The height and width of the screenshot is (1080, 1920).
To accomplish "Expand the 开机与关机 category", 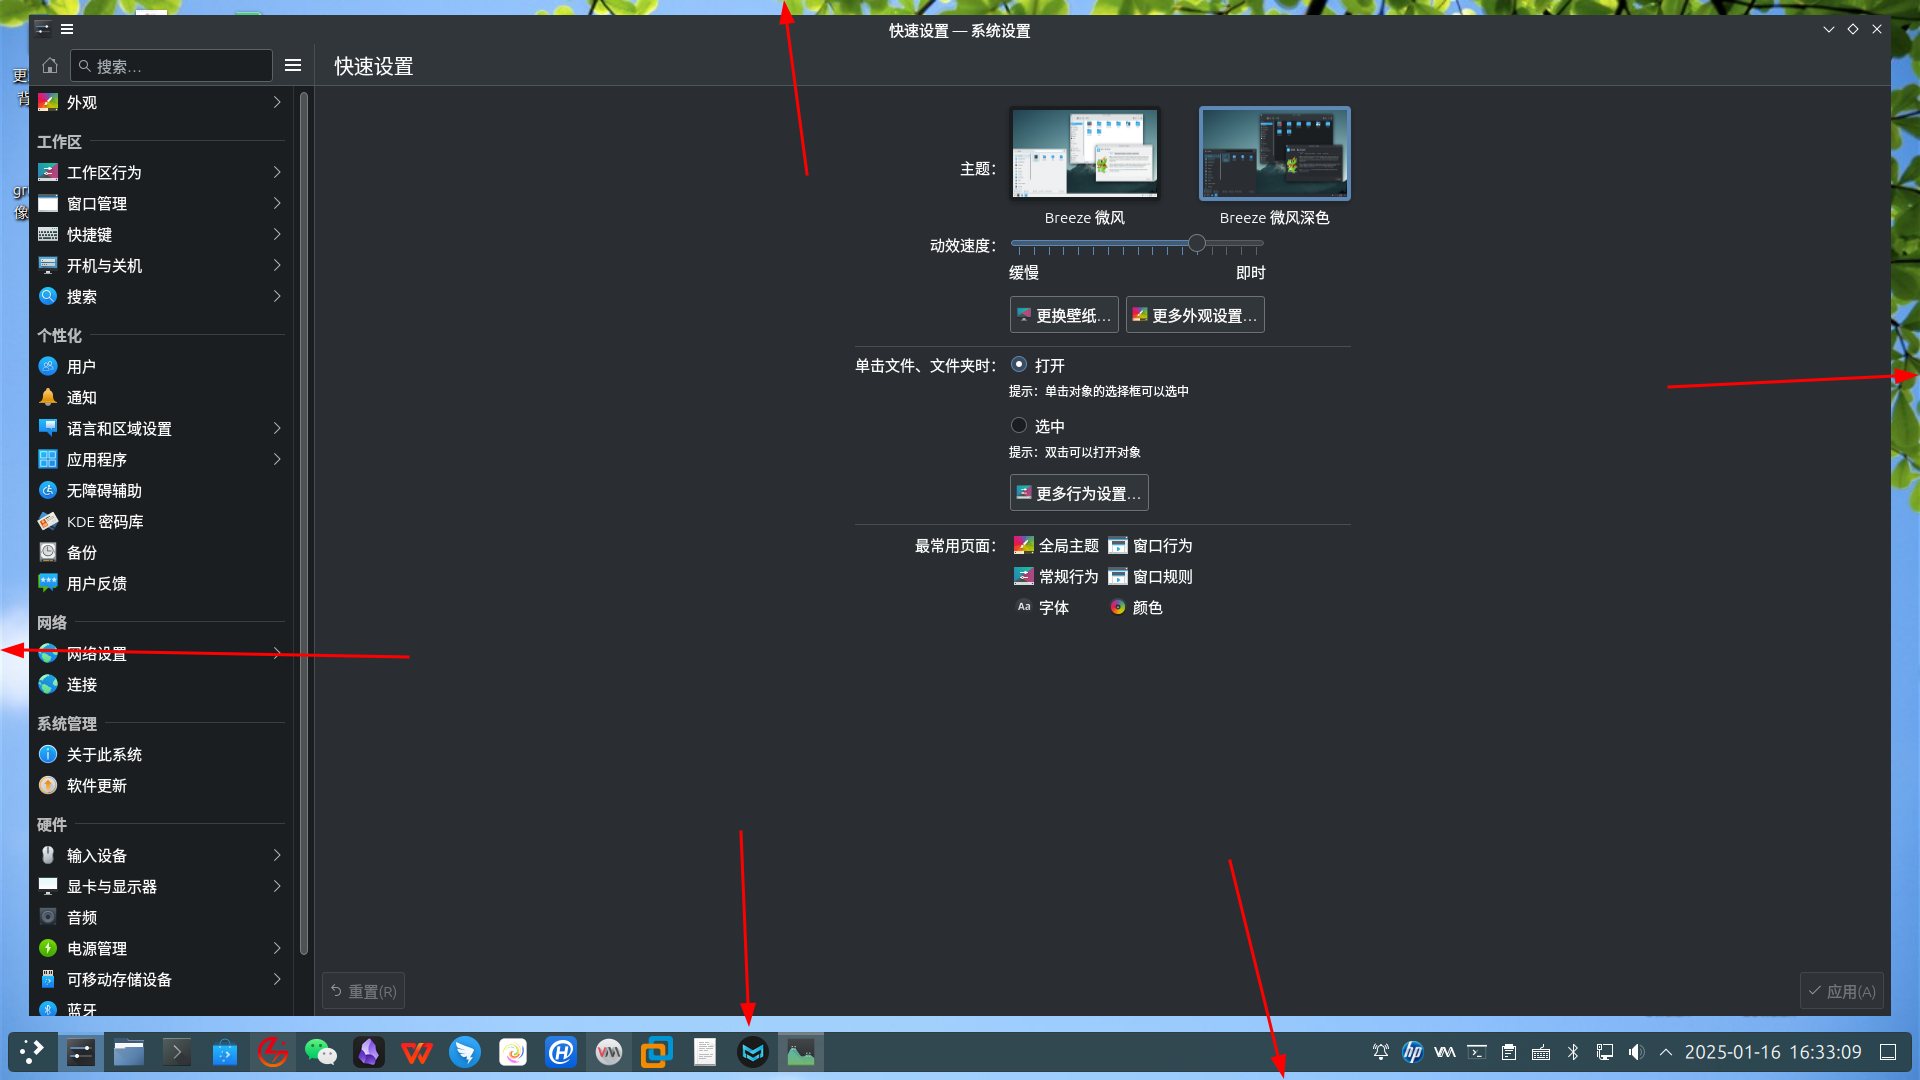I will click(161, 266).
